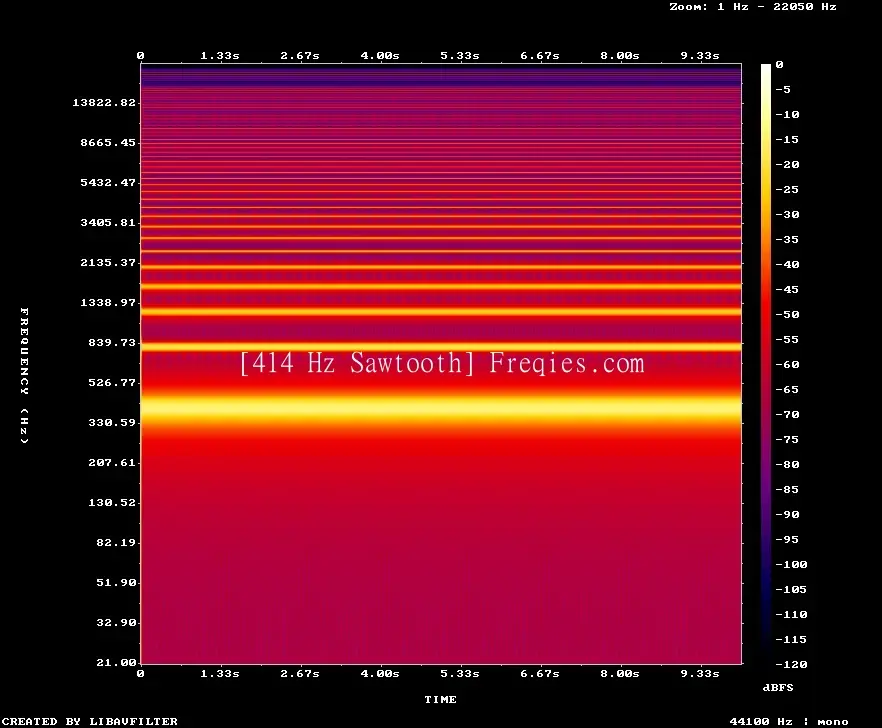The image size is (882, 728).
Task: Click the -100 dBFS scale label
Action: click(791, 564)
